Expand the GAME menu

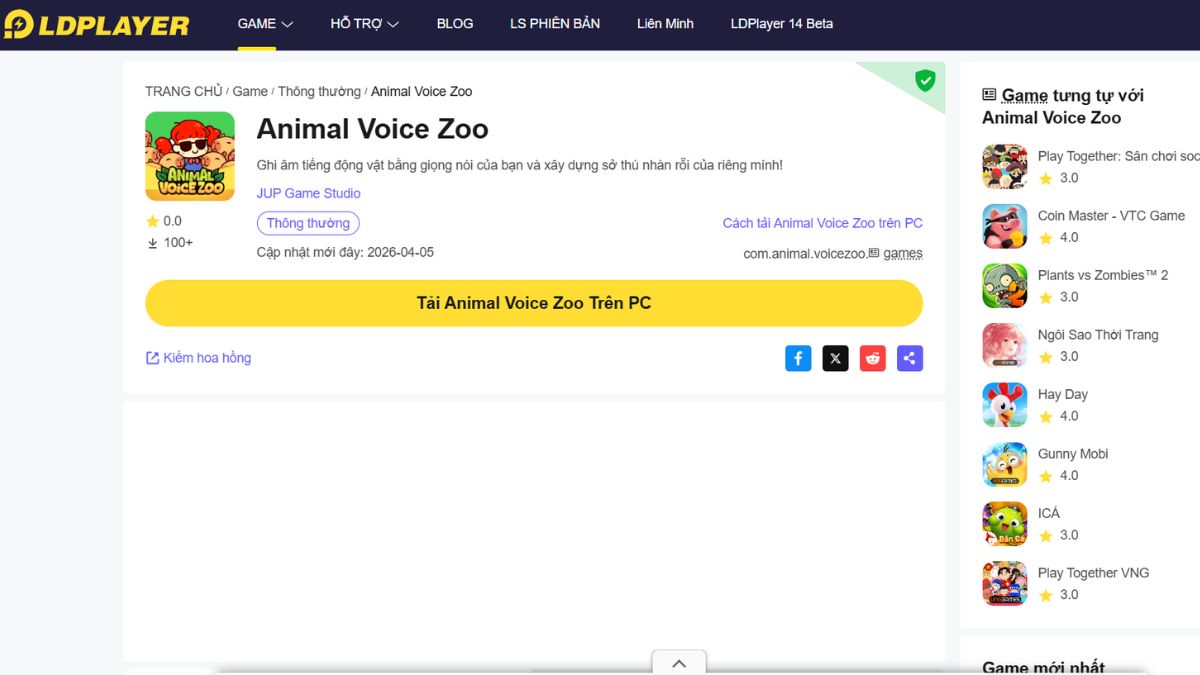265,24
